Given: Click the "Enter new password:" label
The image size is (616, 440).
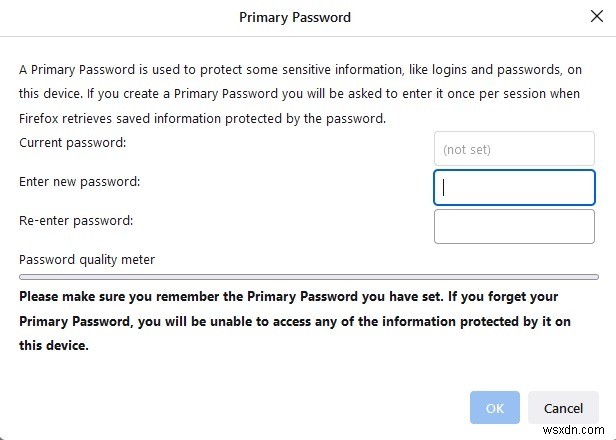Looking at the screenshot, I should (x=79, y=182).
